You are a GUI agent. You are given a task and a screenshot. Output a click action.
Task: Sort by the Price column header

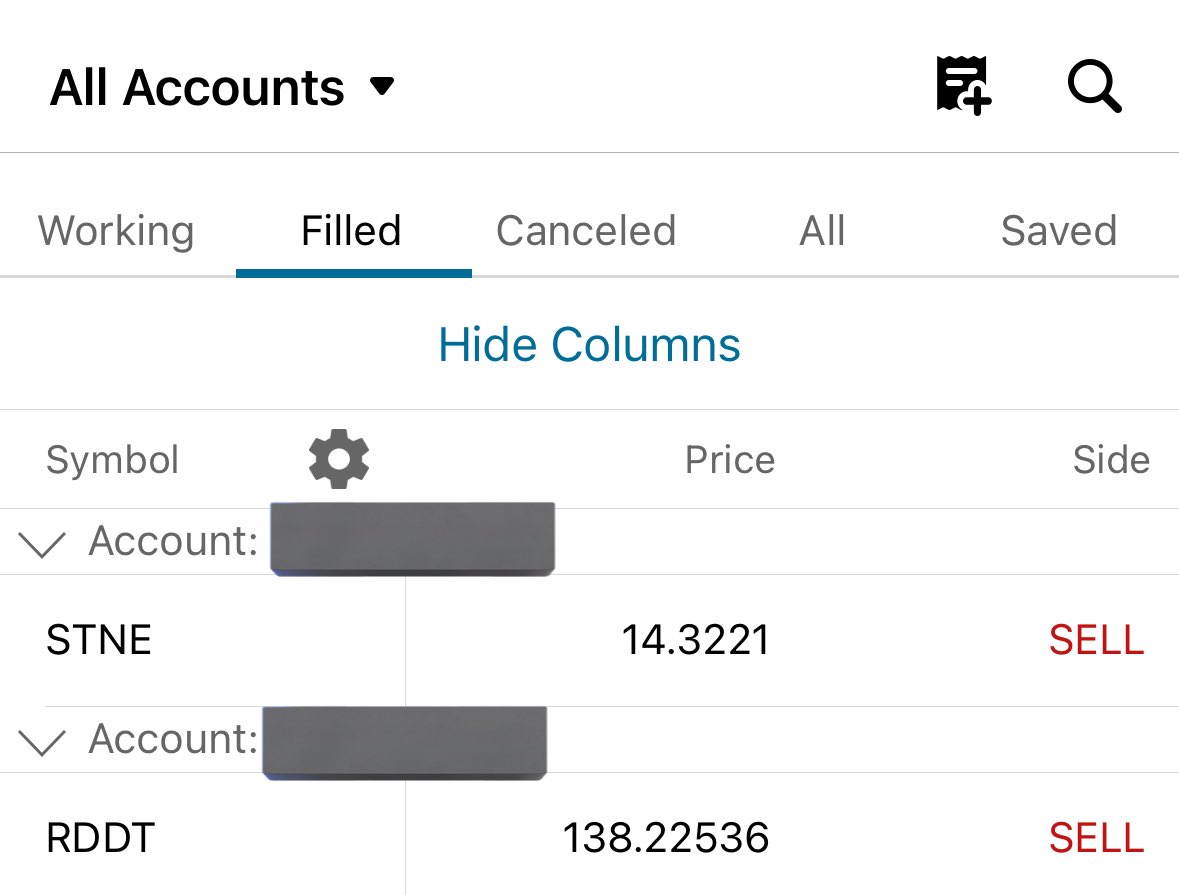point(729,460)
